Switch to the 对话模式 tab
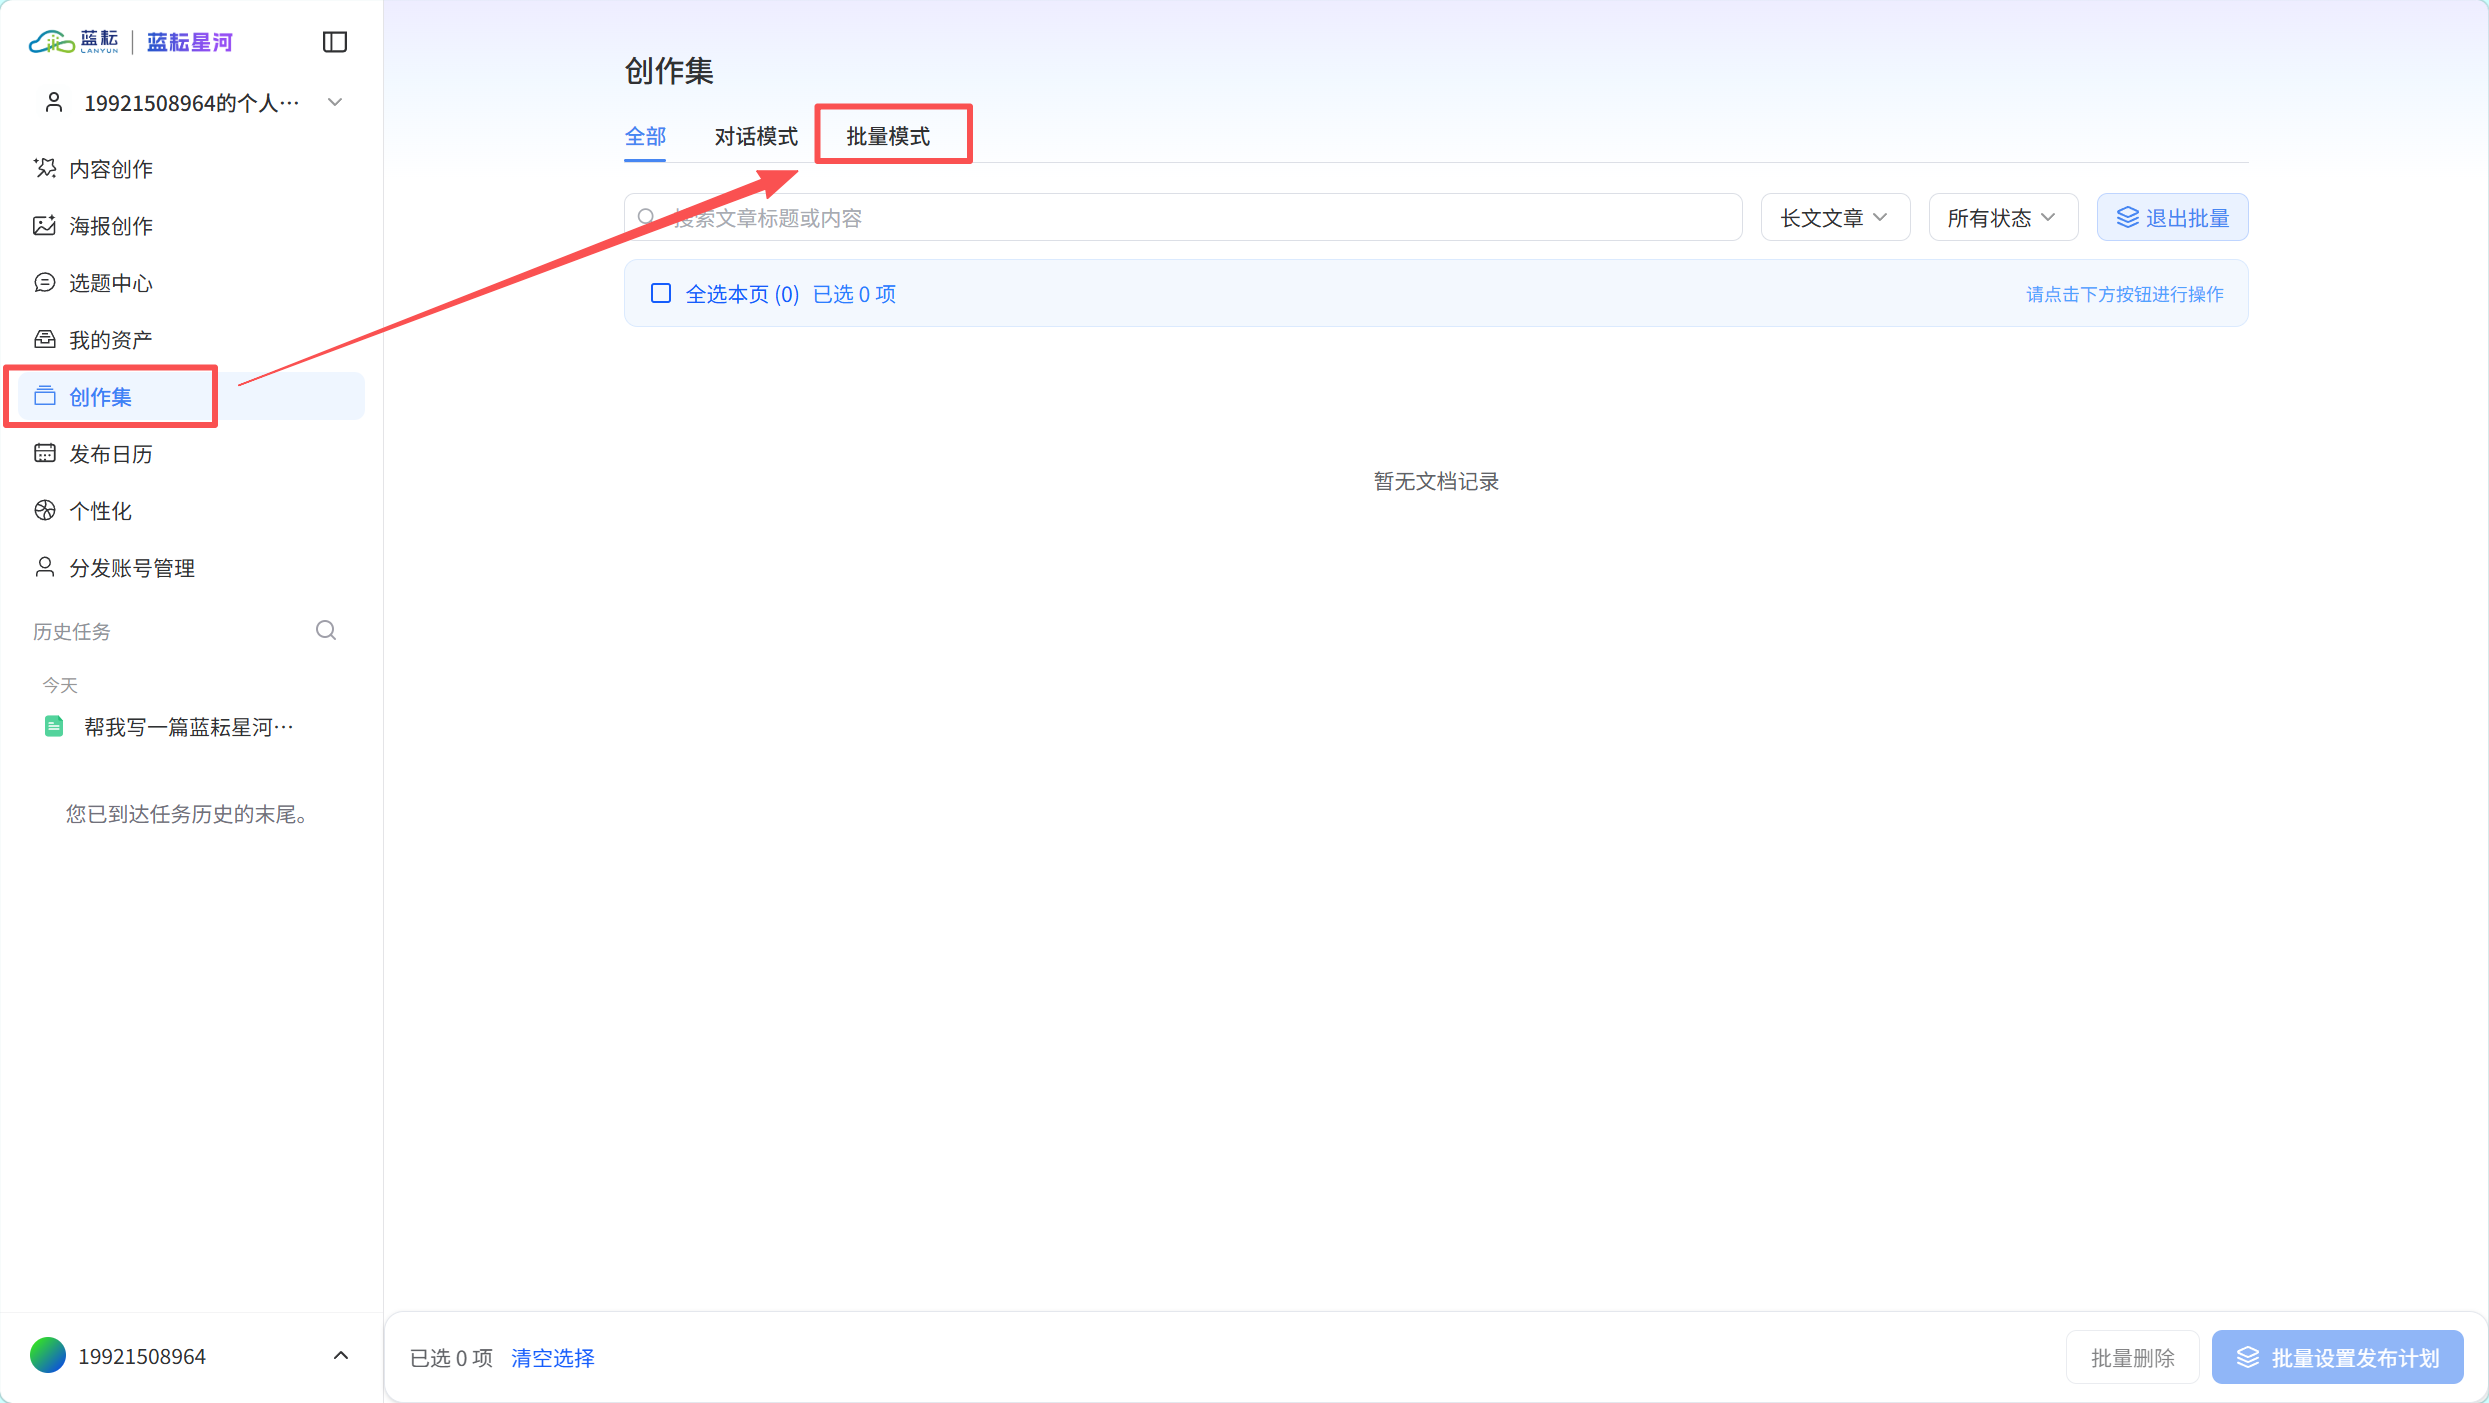2489x1403 pixels. coord(755,136)
